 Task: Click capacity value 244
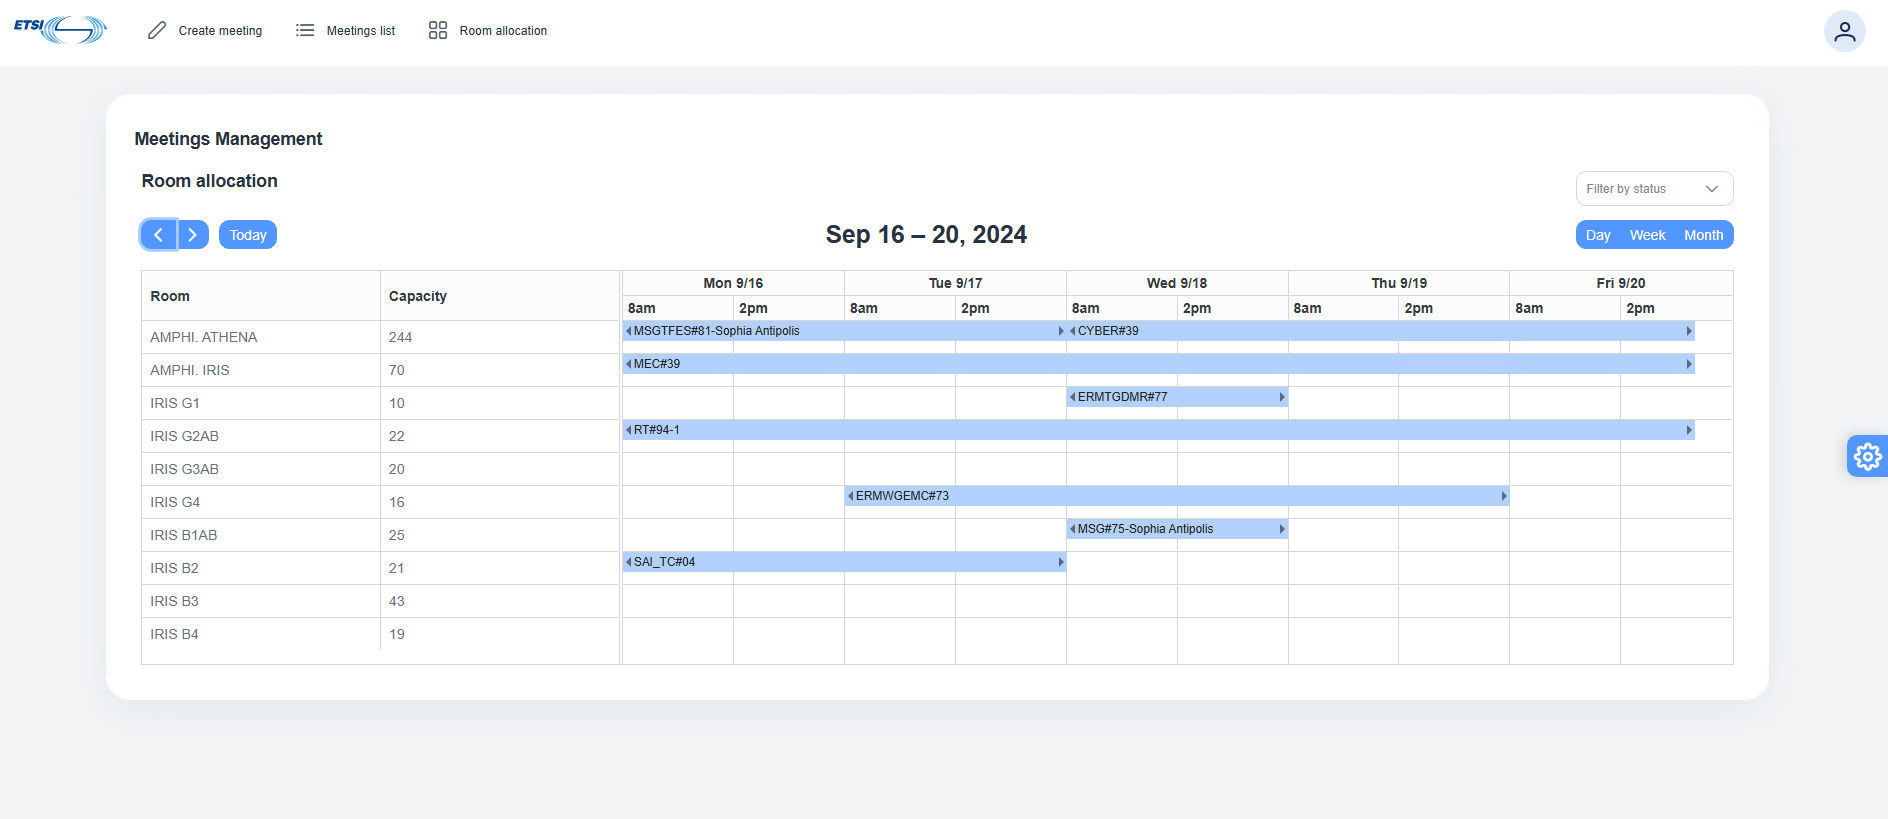[400, 337]
